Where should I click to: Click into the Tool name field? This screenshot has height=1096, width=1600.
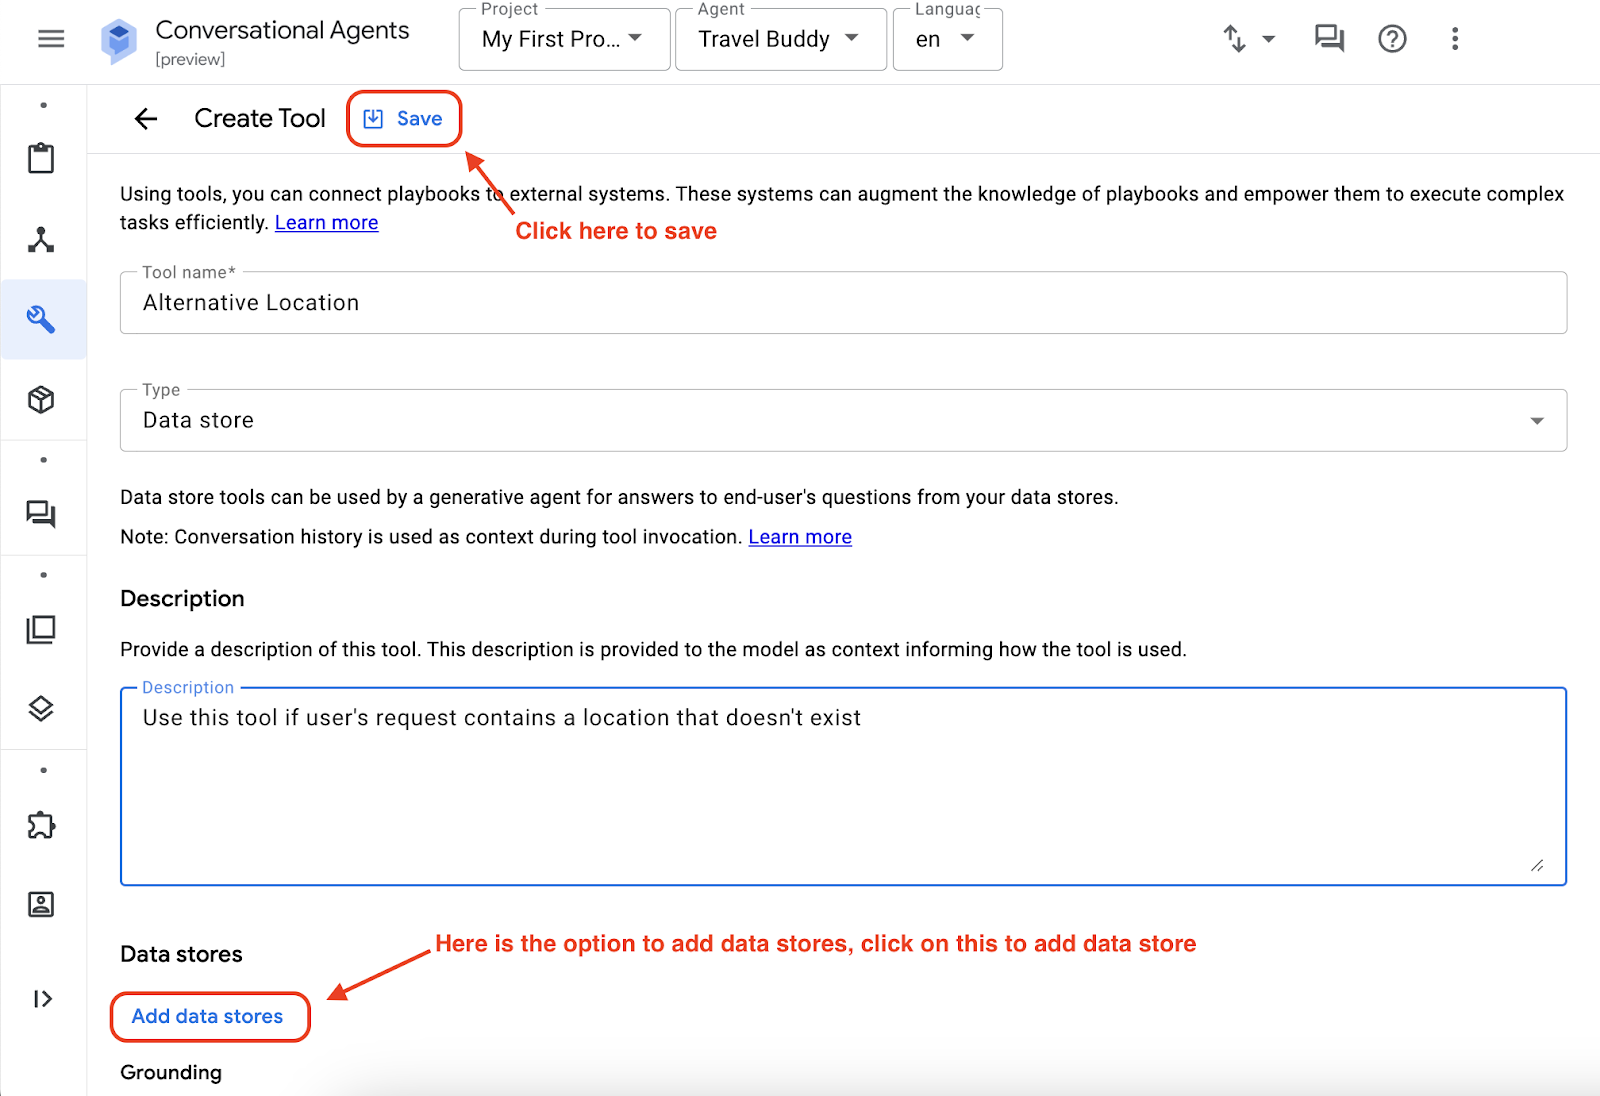pyautogui.click(x=842, y=303)
